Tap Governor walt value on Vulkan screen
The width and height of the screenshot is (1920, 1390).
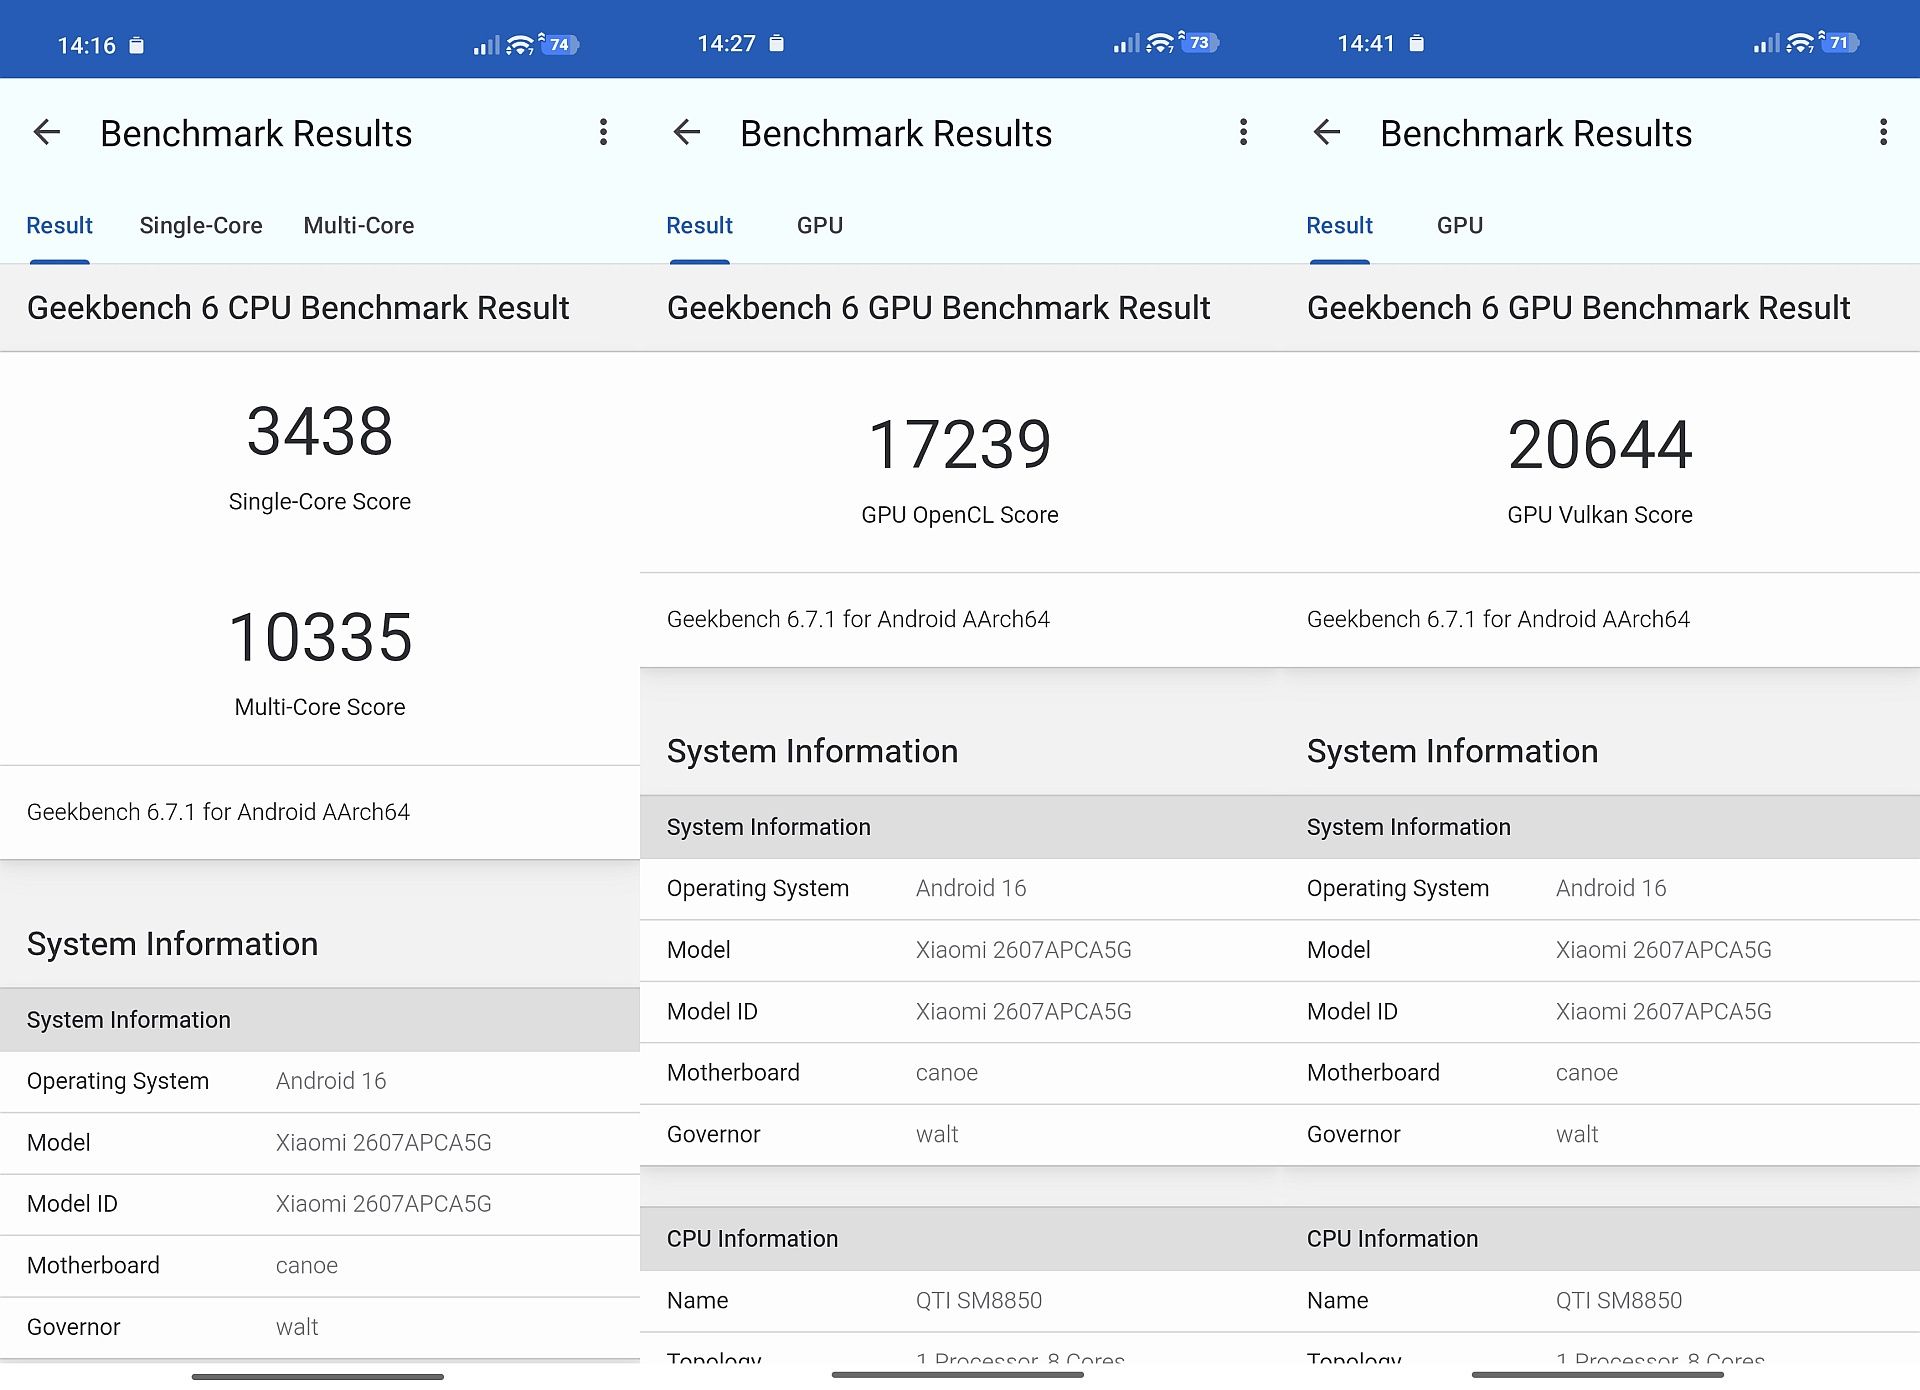point(1577,1134)
